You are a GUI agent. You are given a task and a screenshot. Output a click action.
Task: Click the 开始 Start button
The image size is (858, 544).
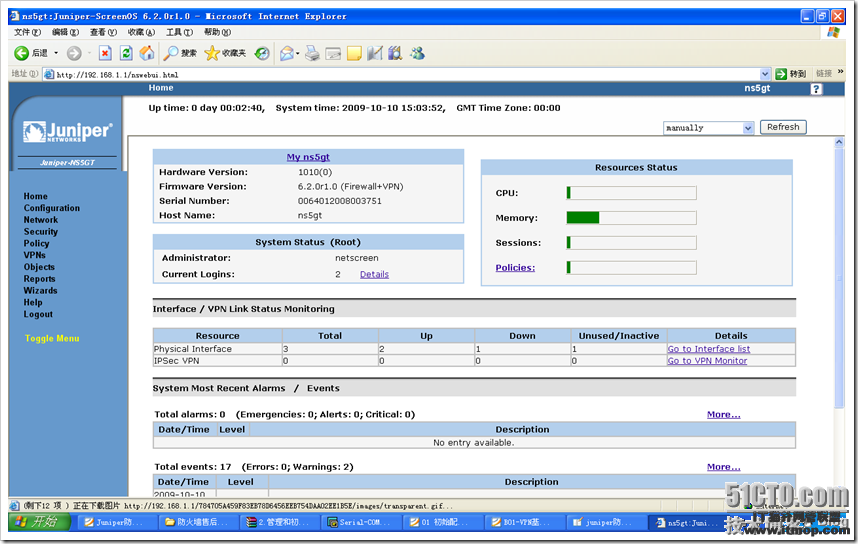point(39,522)
